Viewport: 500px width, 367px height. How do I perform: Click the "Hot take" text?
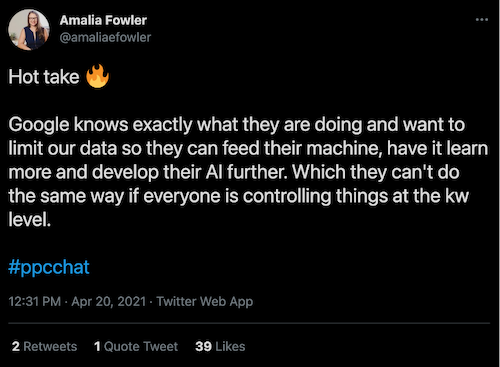pyautogui.click(x=44, y=77)
